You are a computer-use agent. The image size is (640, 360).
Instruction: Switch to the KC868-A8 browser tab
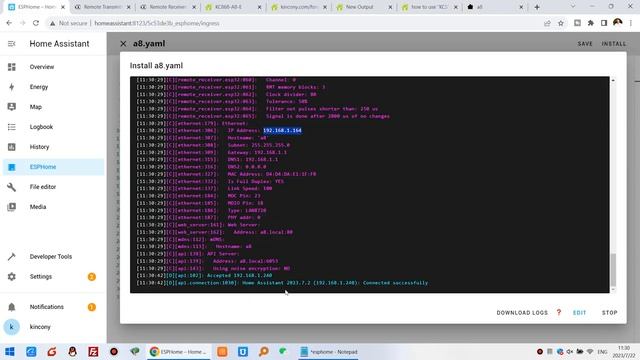233,7
